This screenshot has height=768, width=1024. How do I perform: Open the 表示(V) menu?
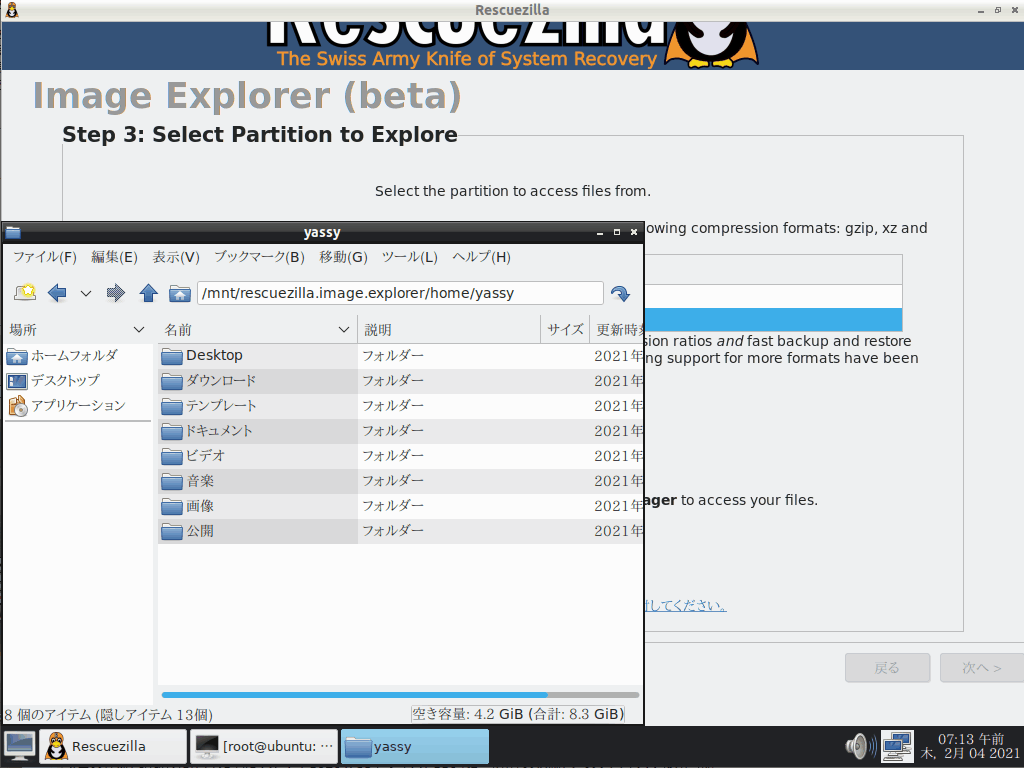coord(176,257)
